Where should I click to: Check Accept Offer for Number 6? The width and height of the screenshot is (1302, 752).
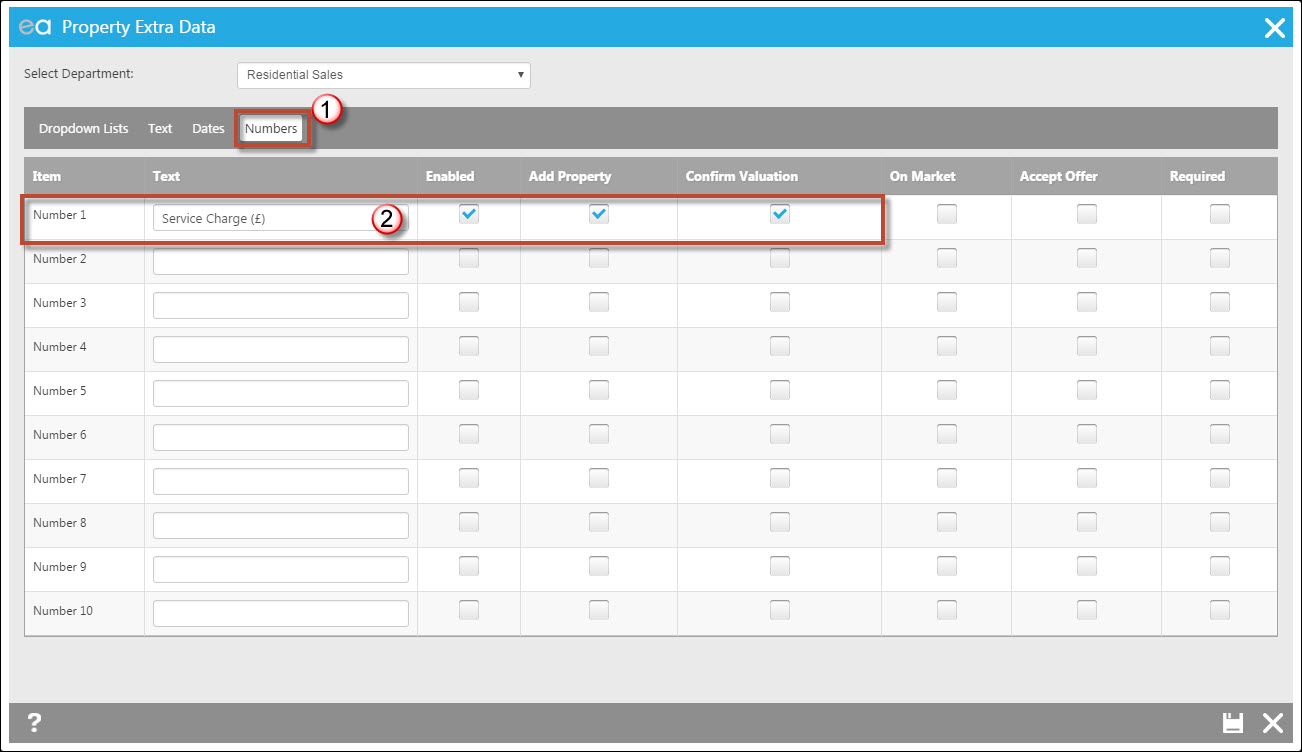tap(1087, 434)
